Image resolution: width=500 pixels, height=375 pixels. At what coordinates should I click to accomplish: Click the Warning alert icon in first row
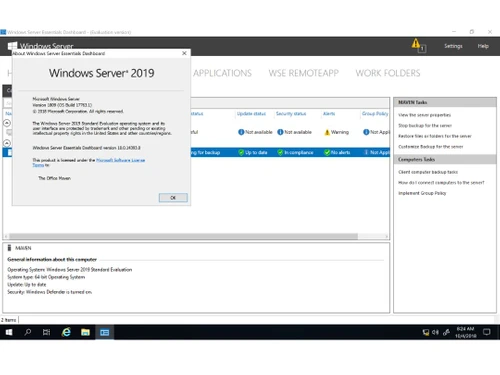coord(327,132)
